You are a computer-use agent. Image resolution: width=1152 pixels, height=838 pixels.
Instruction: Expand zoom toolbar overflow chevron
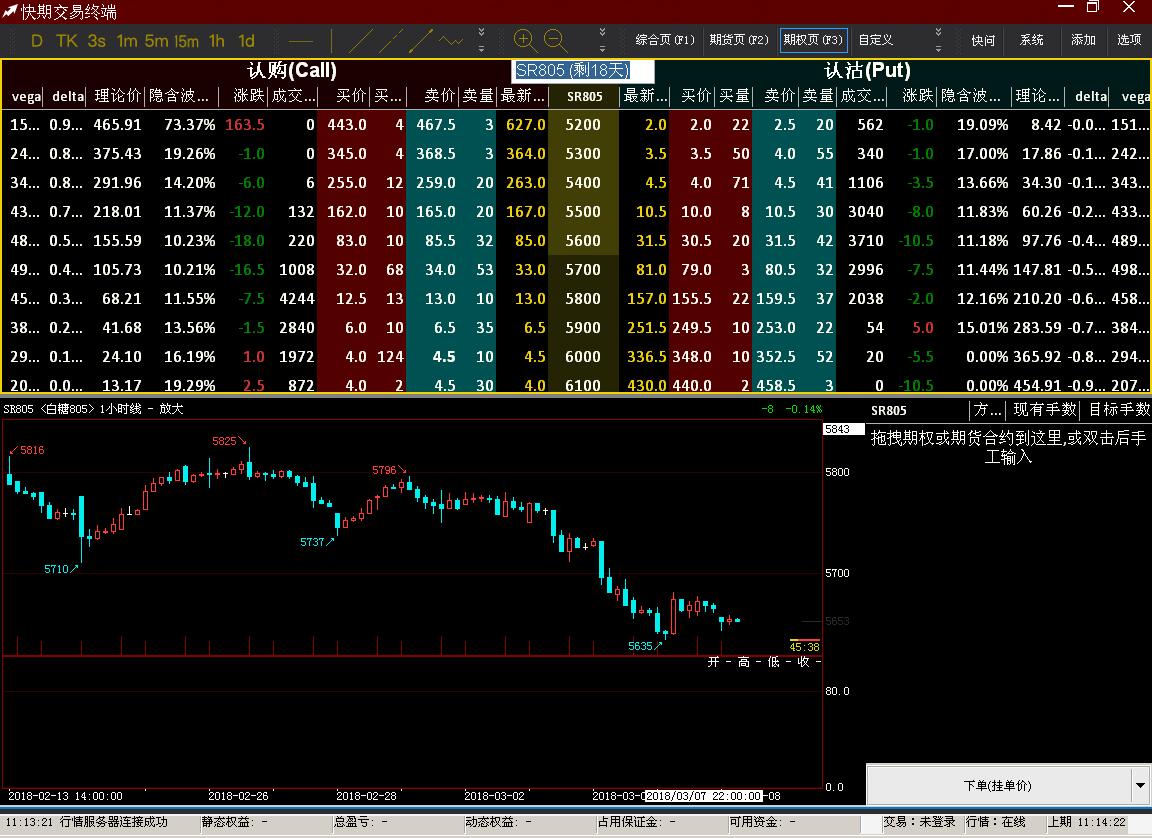602,40
